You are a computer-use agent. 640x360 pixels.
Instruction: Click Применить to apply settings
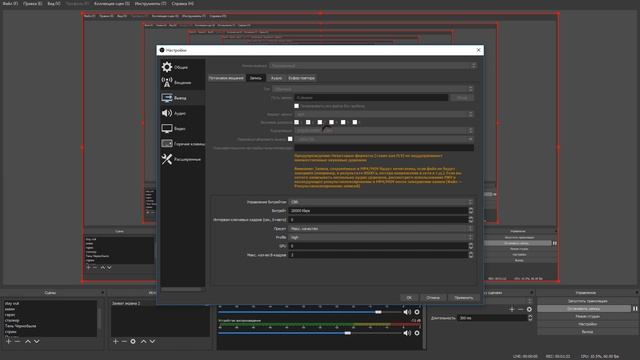coord(464,298)
